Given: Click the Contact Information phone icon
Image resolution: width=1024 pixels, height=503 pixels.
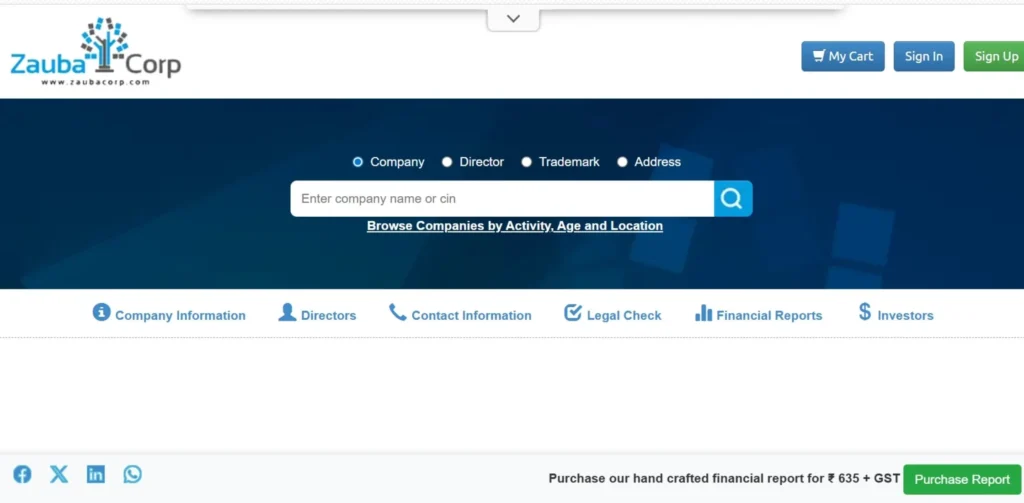Looking at the screenshot, I should point(397,312).
